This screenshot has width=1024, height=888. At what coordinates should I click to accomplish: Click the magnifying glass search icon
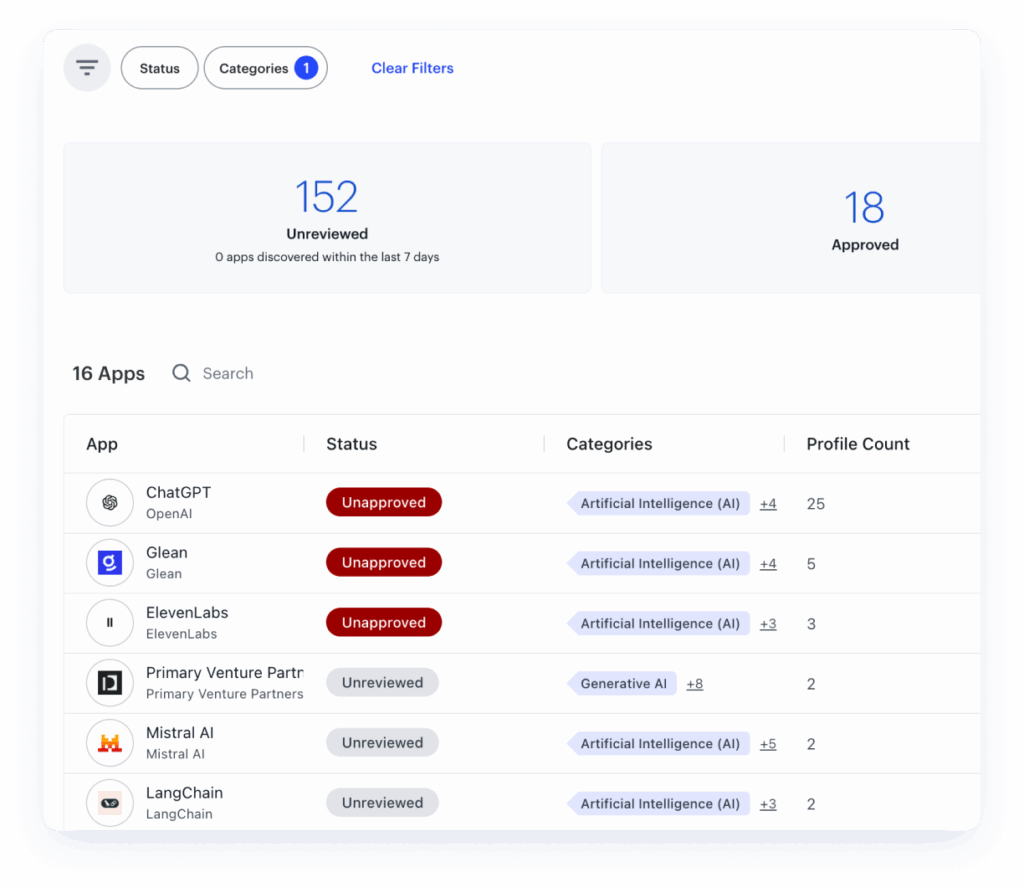[x=181, y=373]
